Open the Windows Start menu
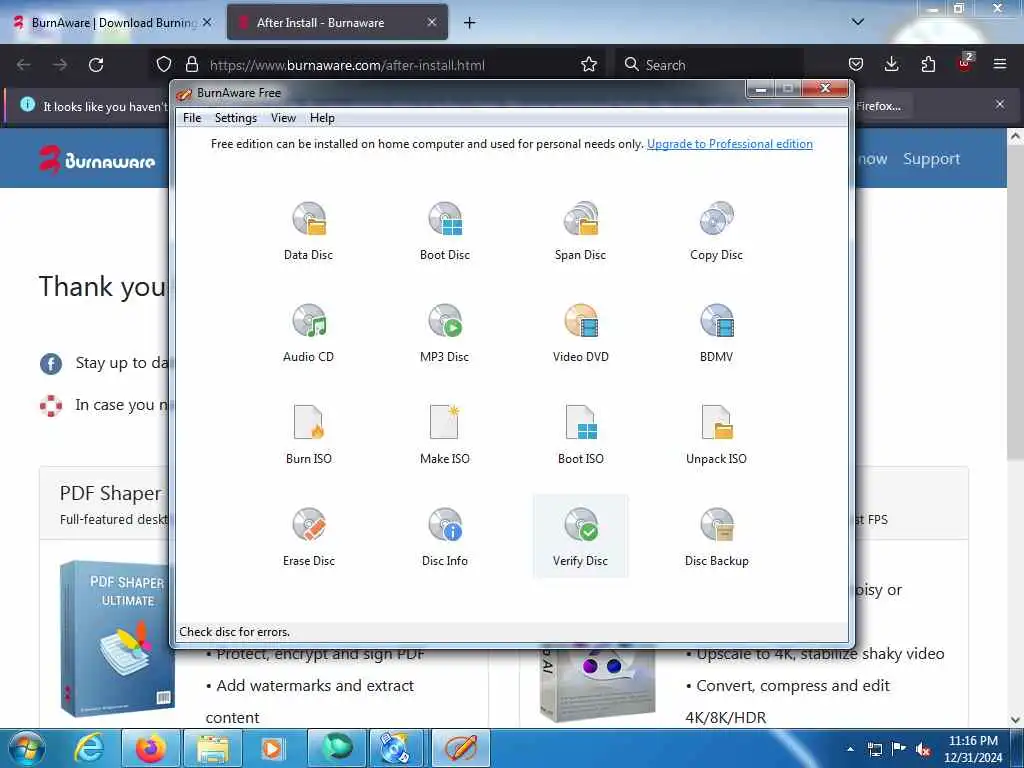 click(x=27, y=748)
